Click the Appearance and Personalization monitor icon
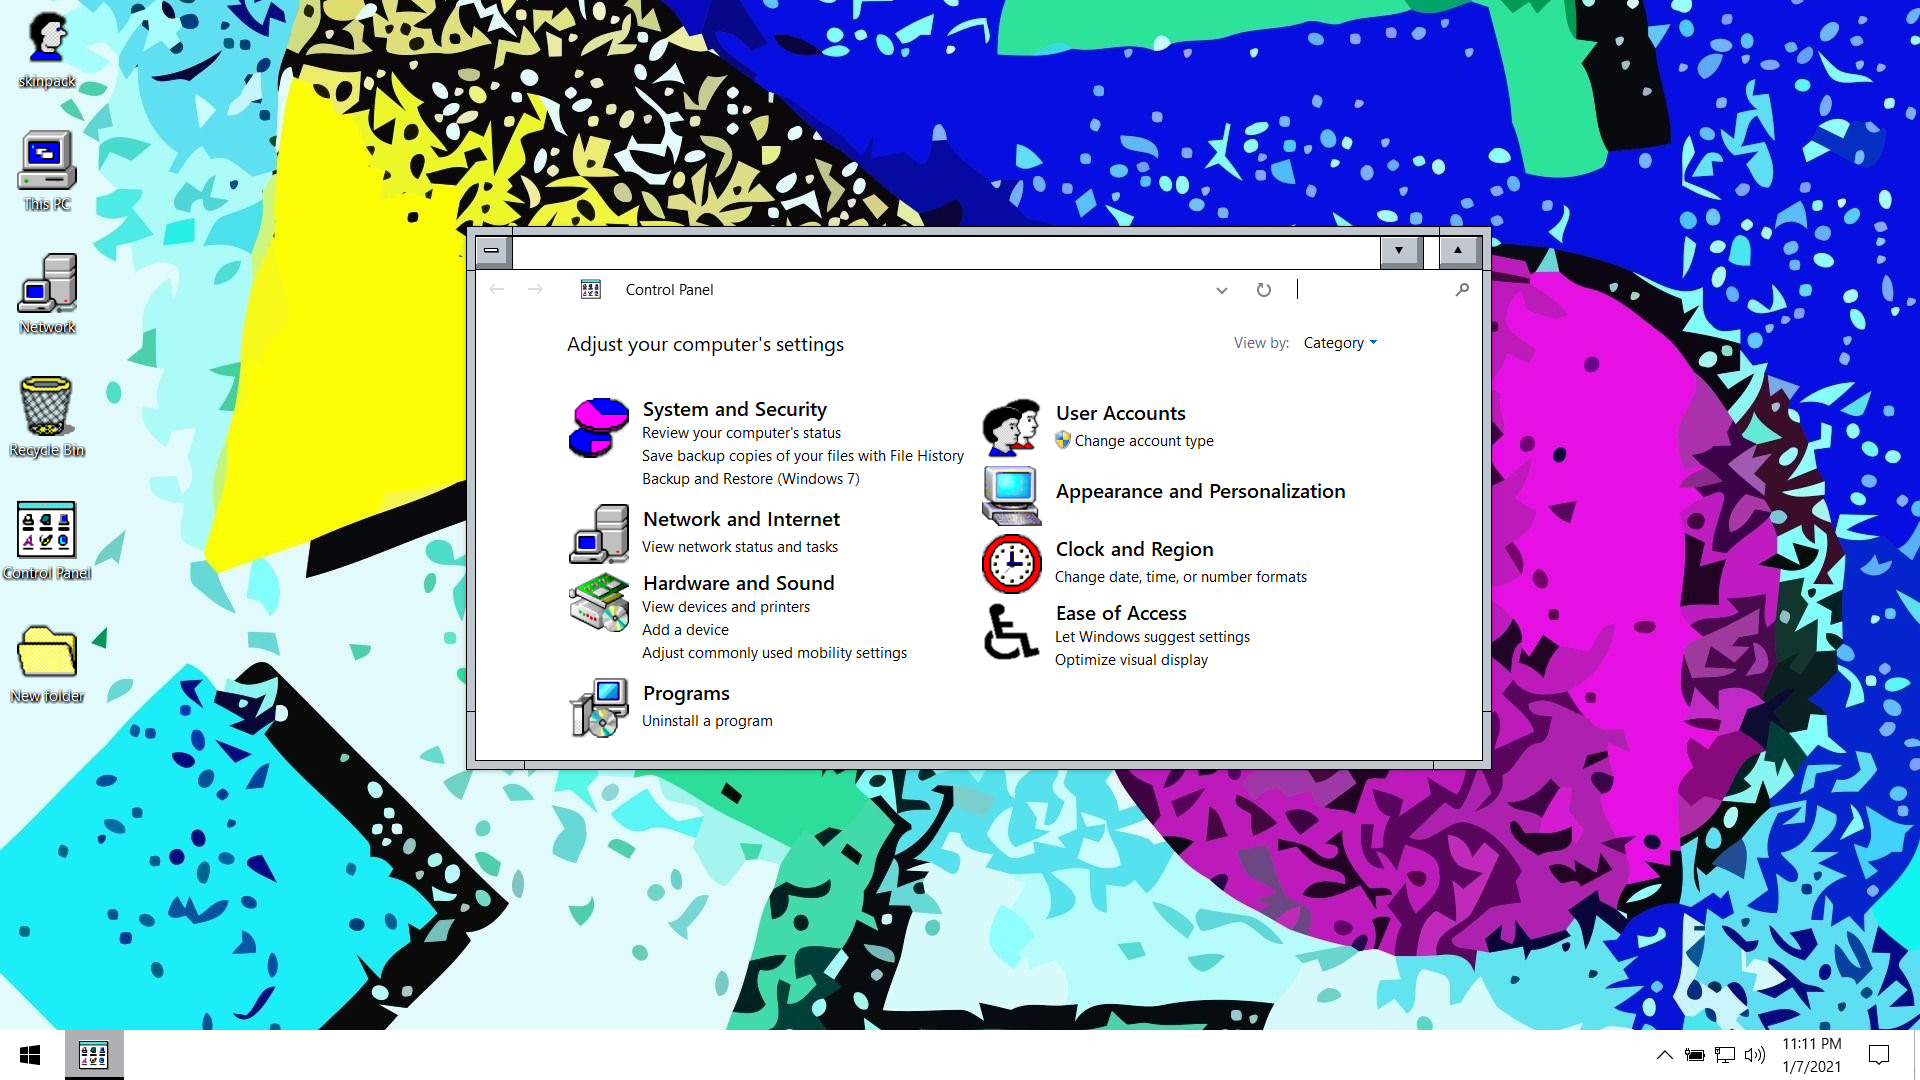Viewport: 1920px width, 1080px height. pyautogui.click(x=1011, y=495)
